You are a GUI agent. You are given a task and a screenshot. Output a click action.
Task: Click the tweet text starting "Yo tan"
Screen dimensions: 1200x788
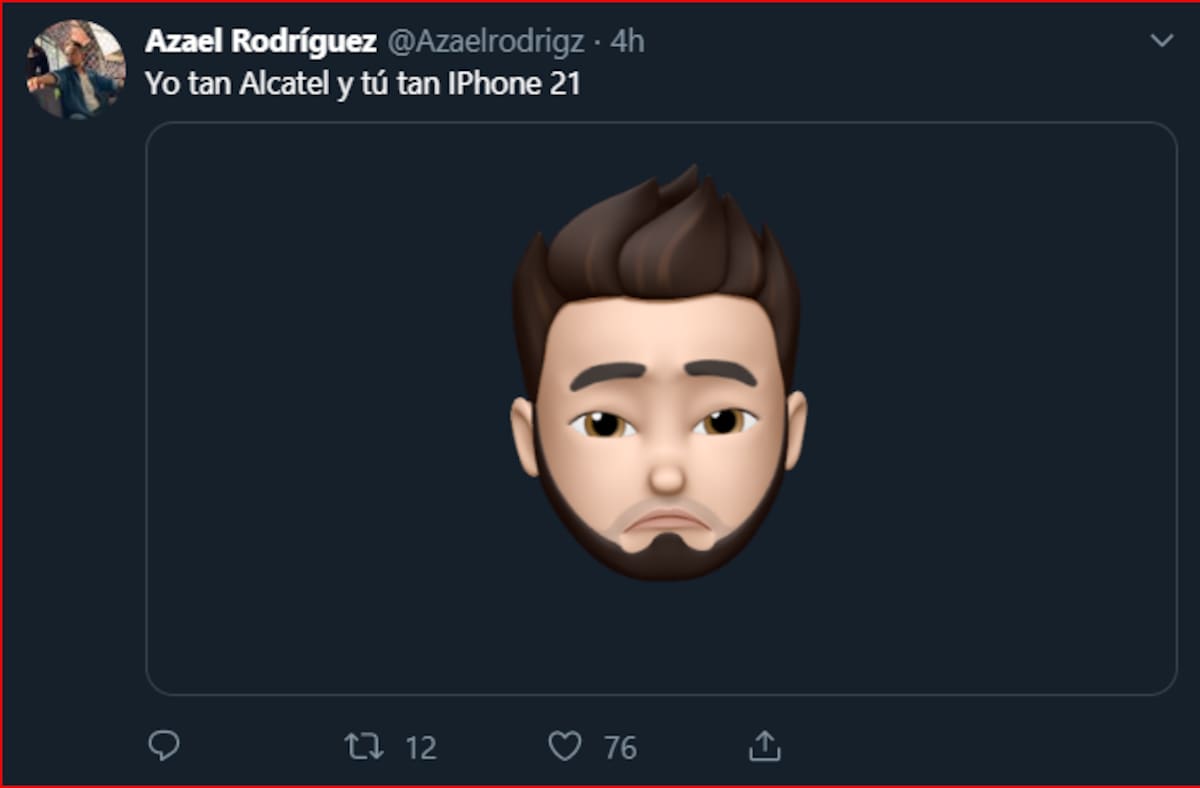click(x=362, y=83)
